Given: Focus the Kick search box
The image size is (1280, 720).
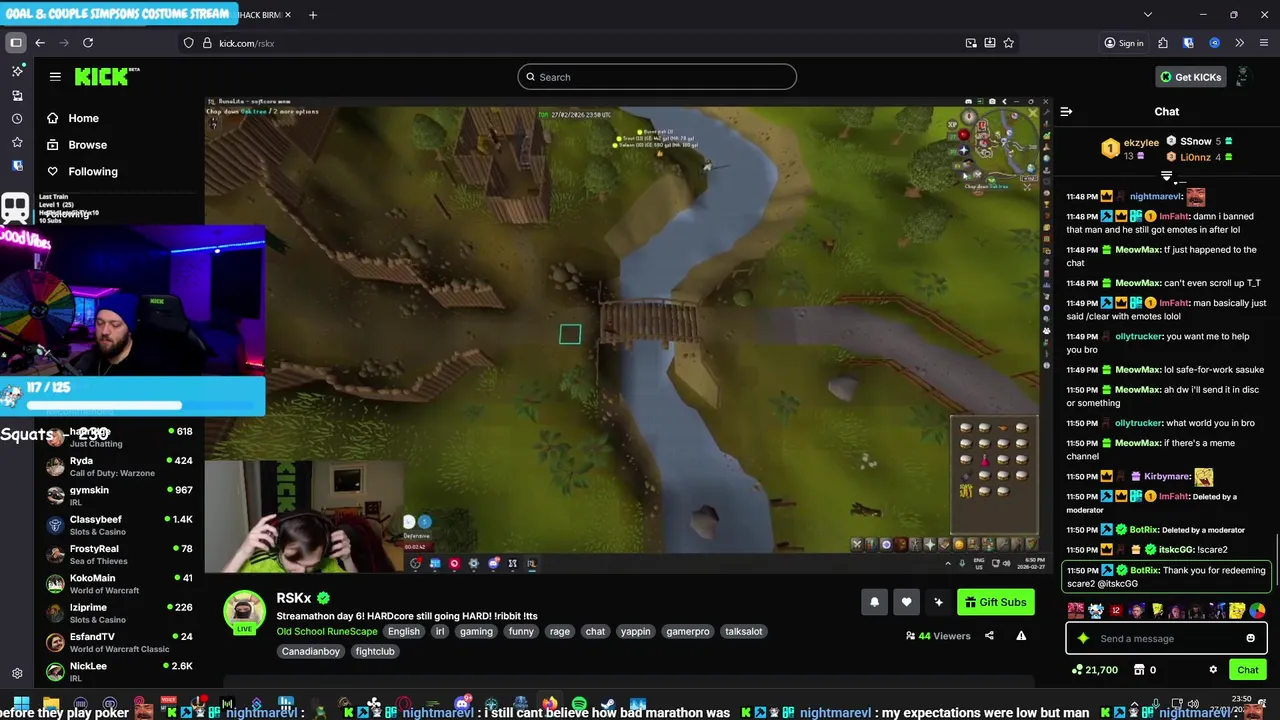Looking at the screenshot, I should click(x=657, y=77).
